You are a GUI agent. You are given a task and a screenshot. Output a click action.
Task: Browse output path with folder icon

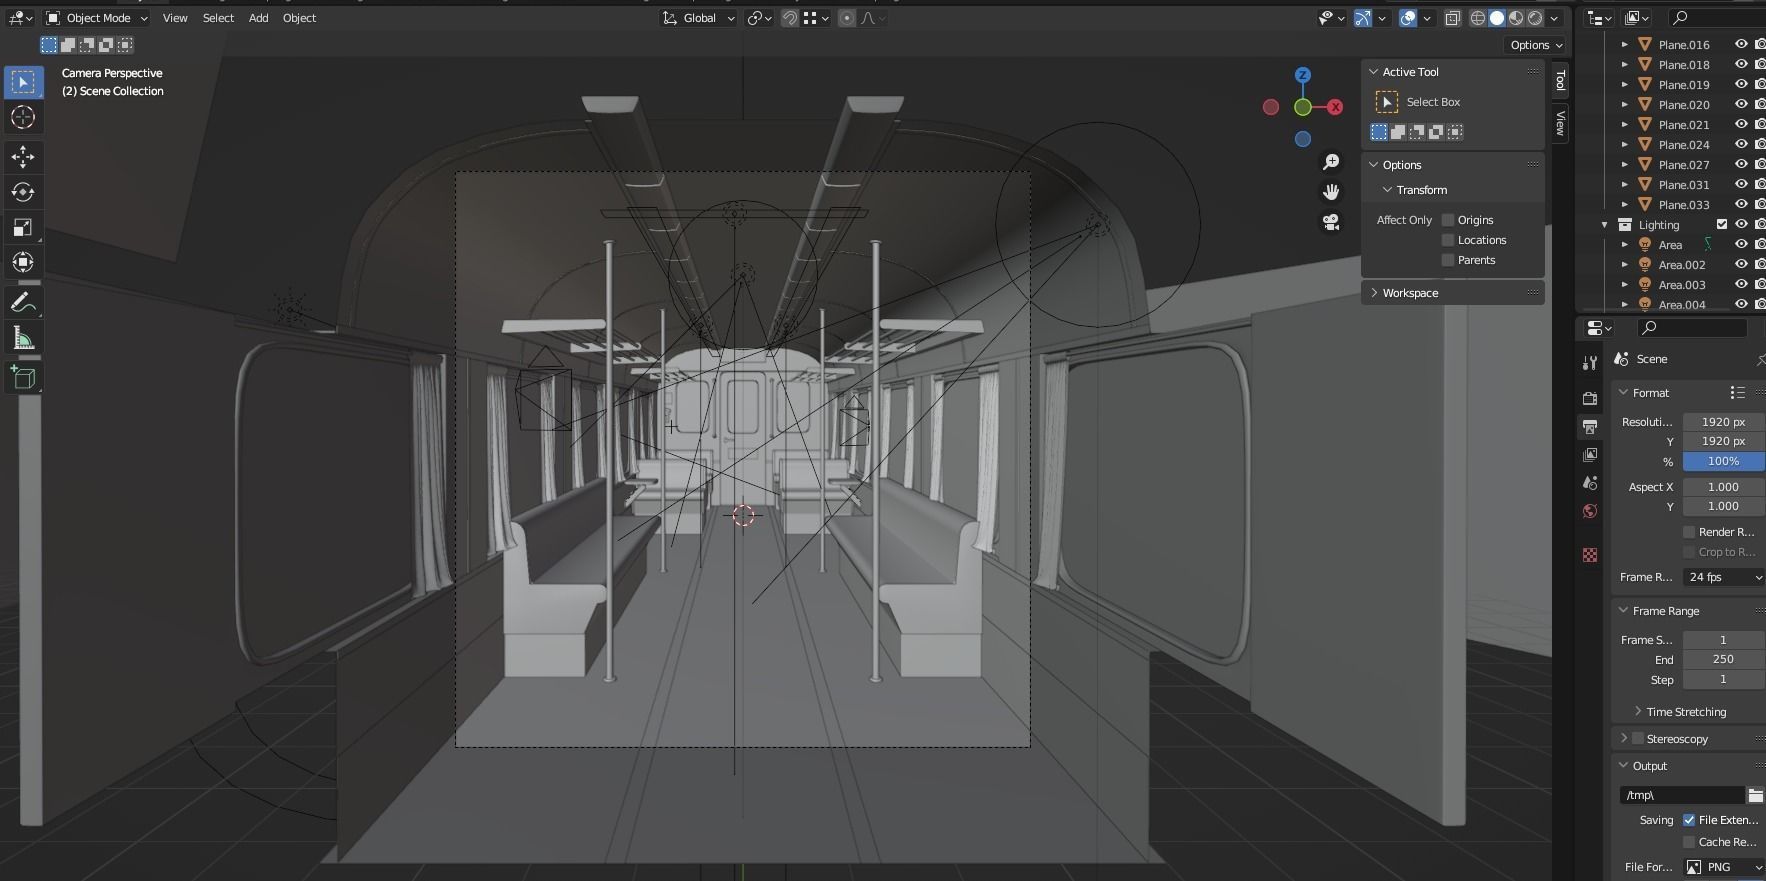coord(1756,795)
